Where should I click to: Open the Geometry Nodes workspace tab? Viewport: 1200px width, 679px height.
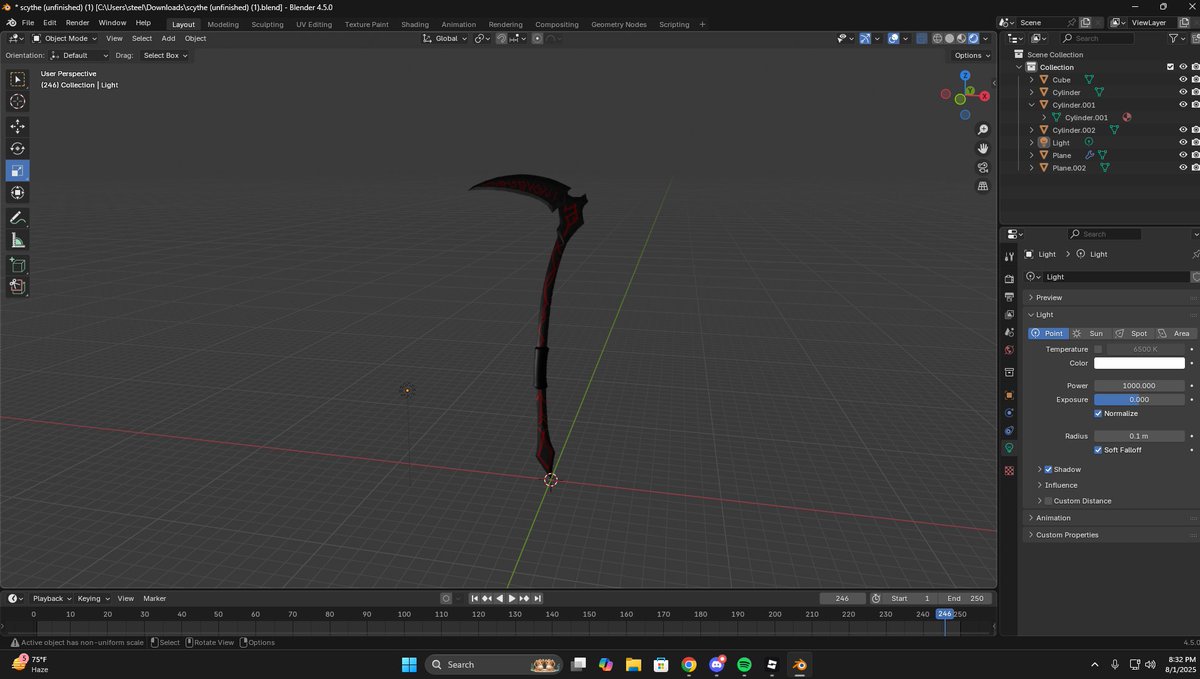click(x=618, y=24)
